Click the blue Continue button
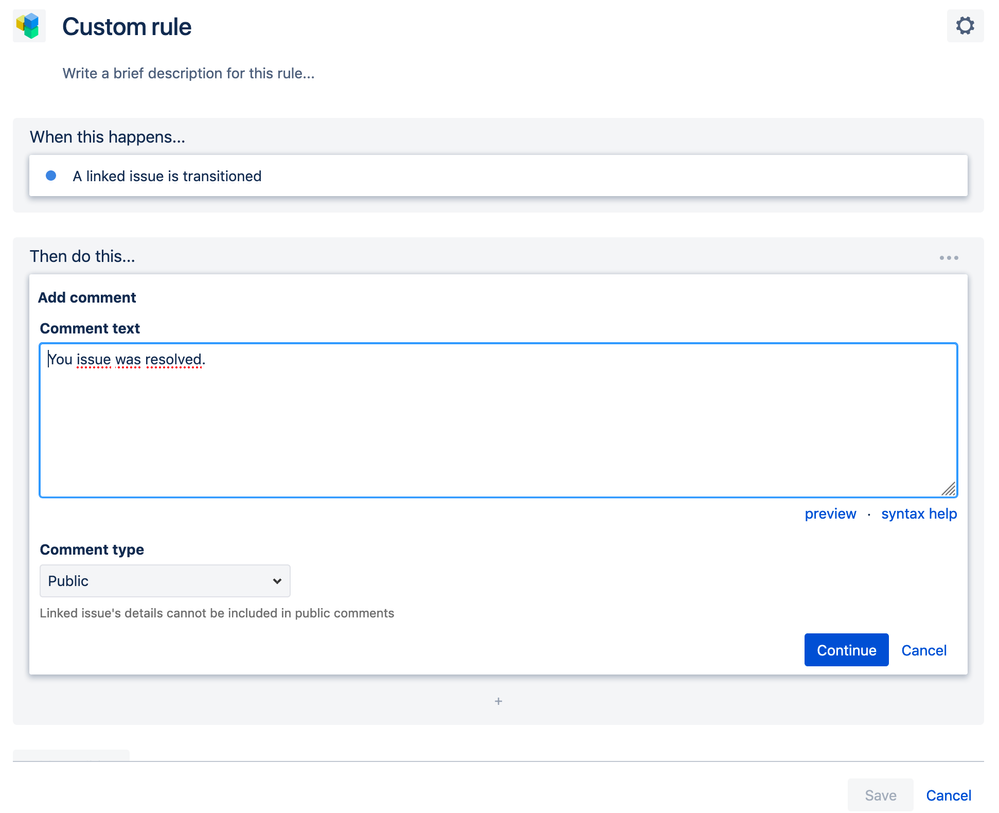 pos(846,650)
